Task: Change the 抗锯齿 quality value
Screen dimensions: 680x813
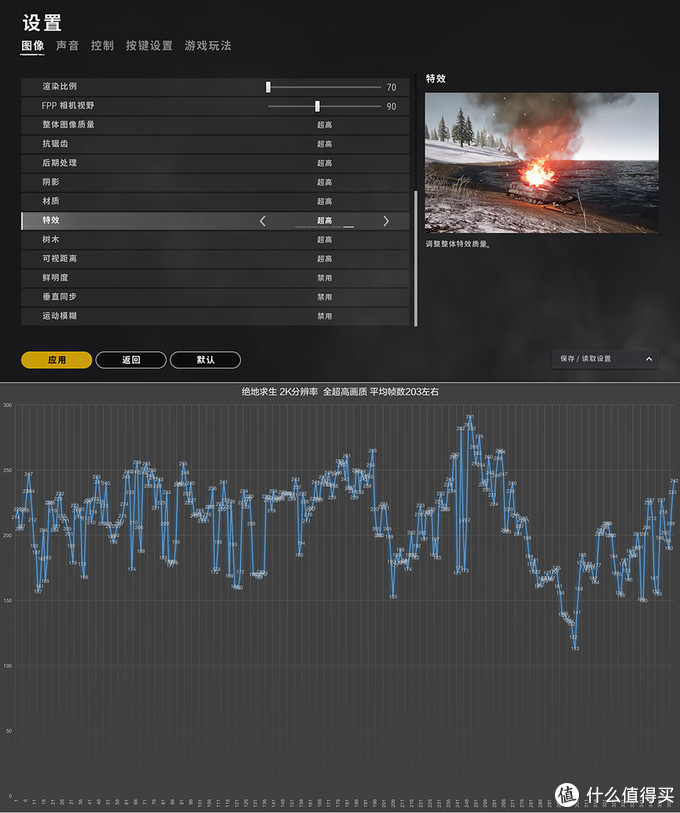Action: pyautogui.click(x=324, y=144)
